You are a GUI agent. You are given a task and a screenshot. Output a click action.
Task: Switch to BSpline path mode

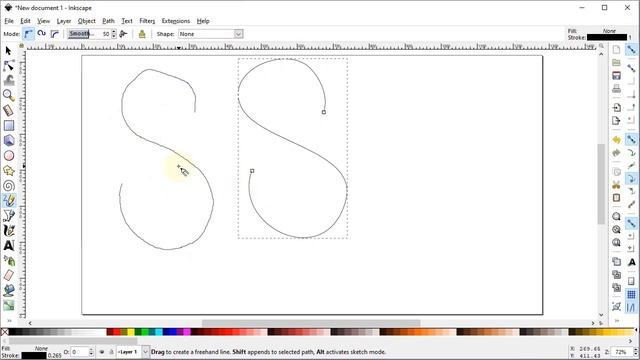point(54,34)
